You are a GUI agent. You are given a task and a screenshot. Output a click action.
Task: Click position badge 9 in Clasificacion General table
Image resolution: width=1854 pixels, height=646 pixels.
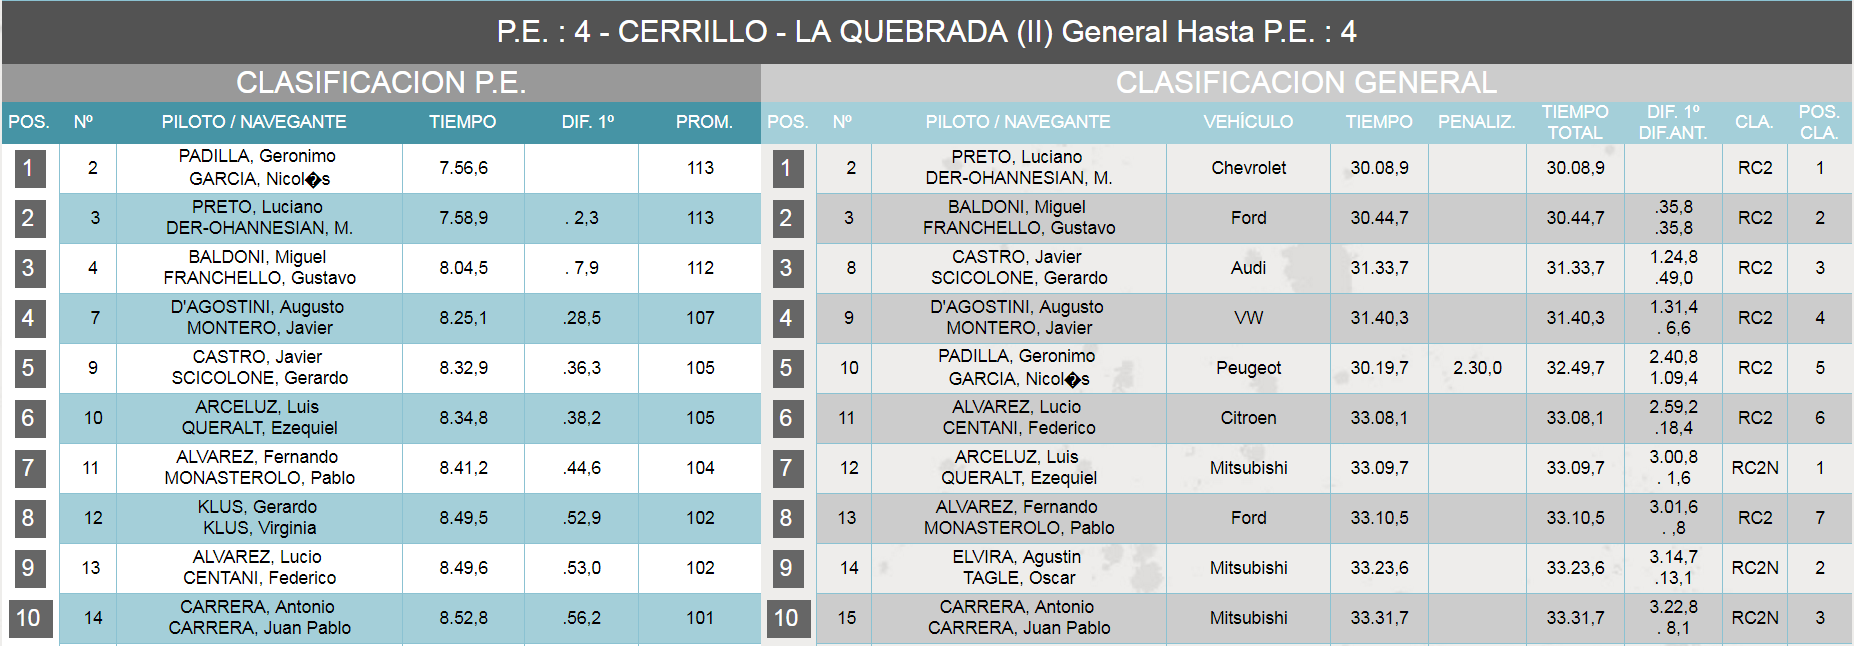[787, 568]
